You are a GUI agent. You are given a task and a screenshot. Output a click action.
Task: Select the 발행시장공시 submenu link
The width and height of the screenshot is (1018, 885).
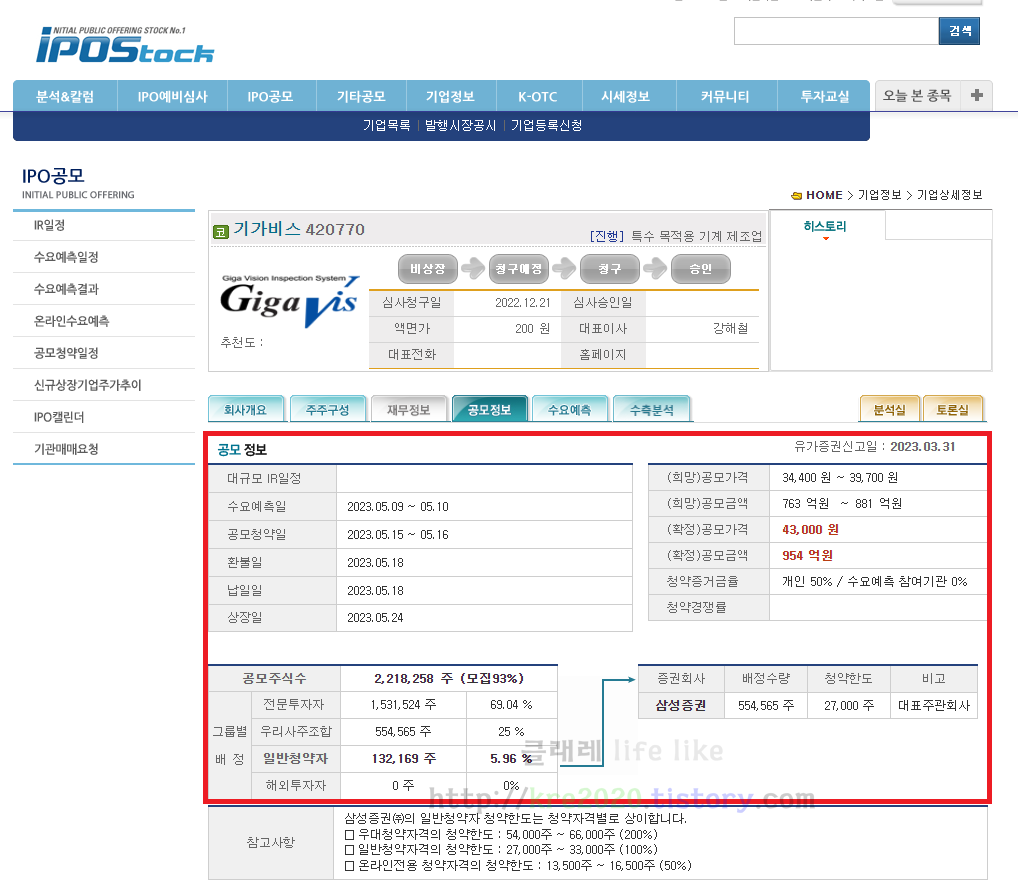pyautogui.click(x=460, y=125)
